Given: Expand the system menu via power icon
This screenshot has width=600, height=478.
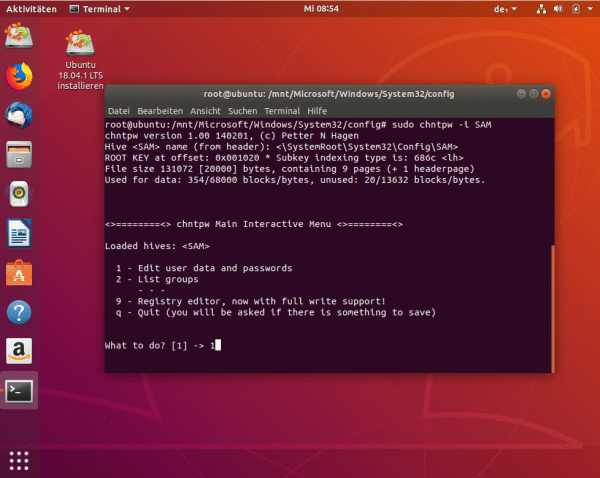Looking at the screenshot, I should point(578,9).
